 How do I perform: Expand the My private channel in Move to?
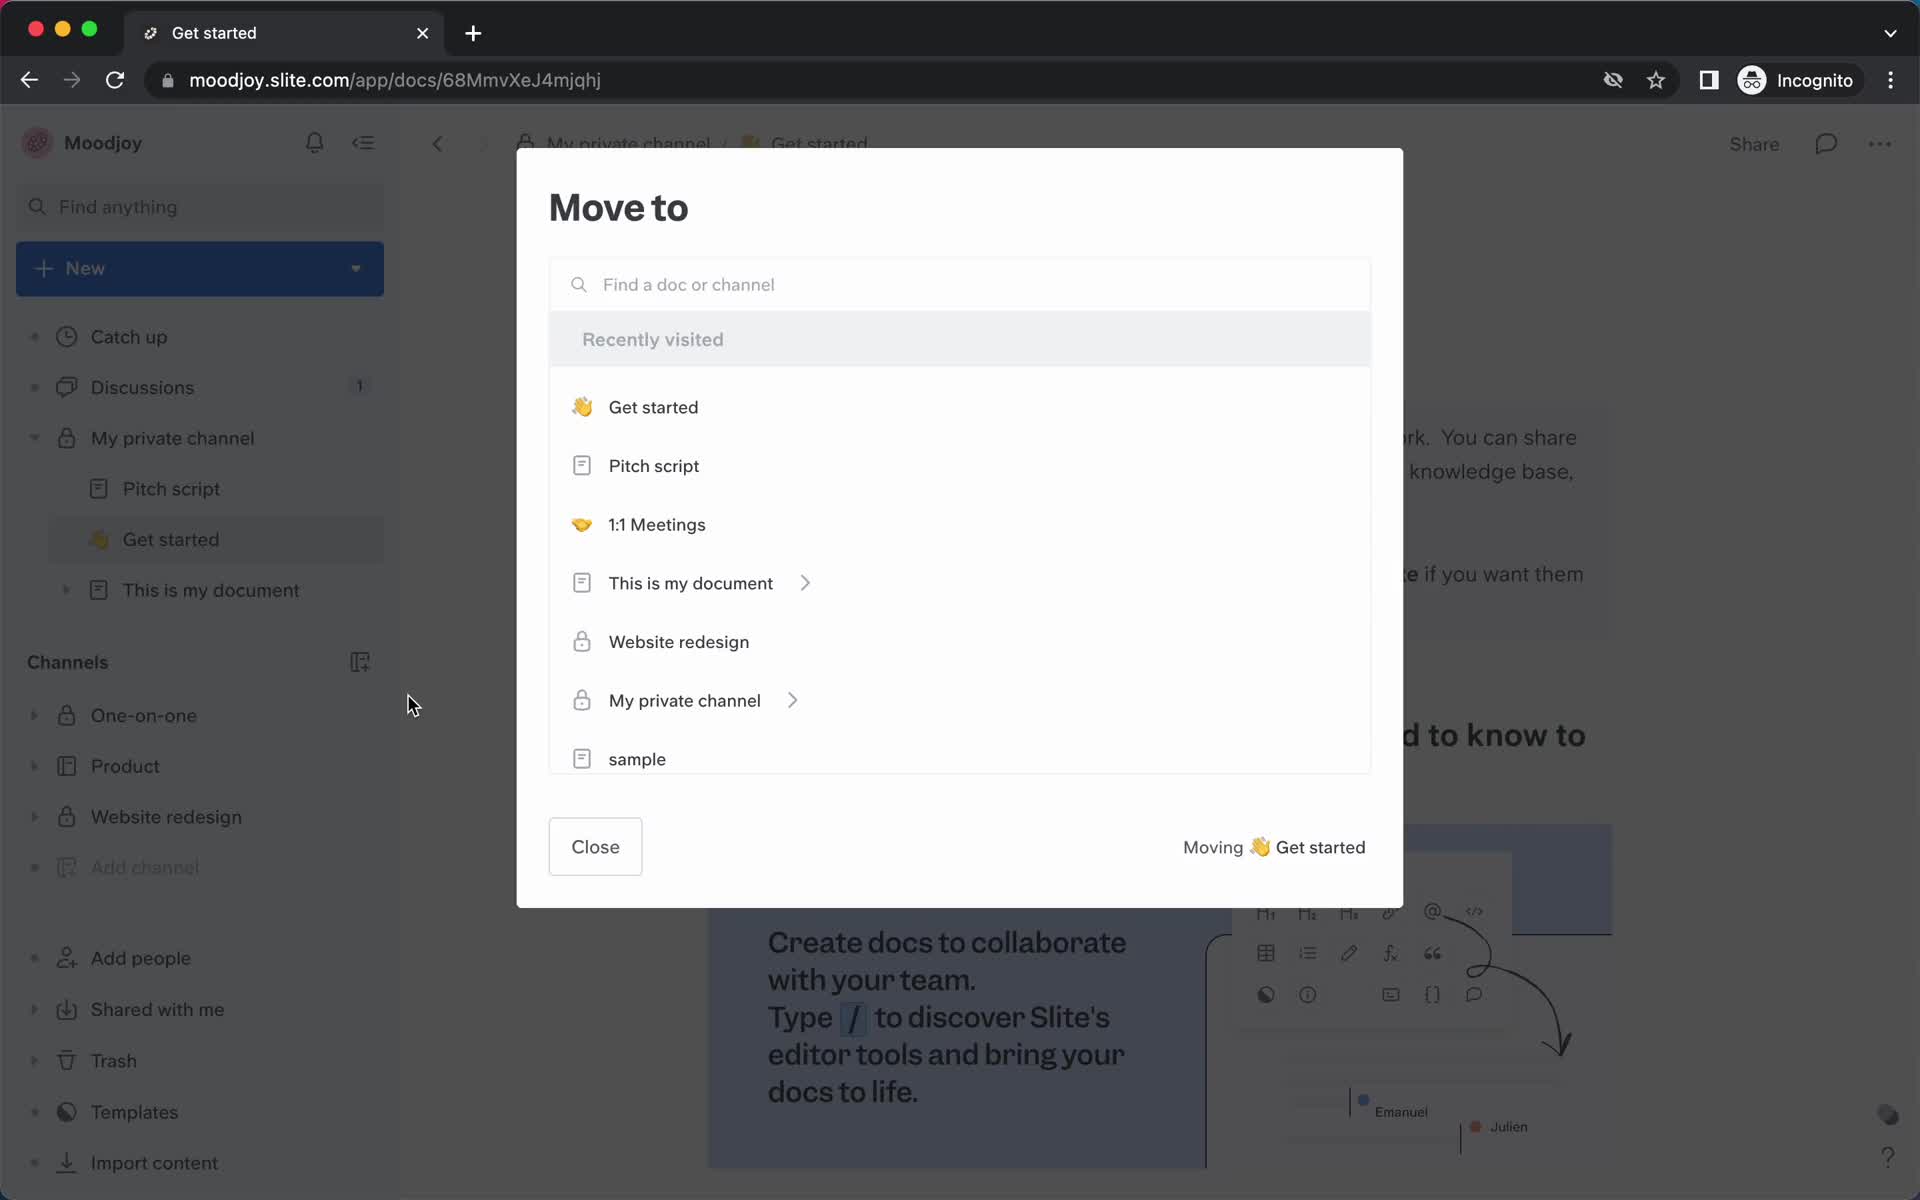click(795, 700)
